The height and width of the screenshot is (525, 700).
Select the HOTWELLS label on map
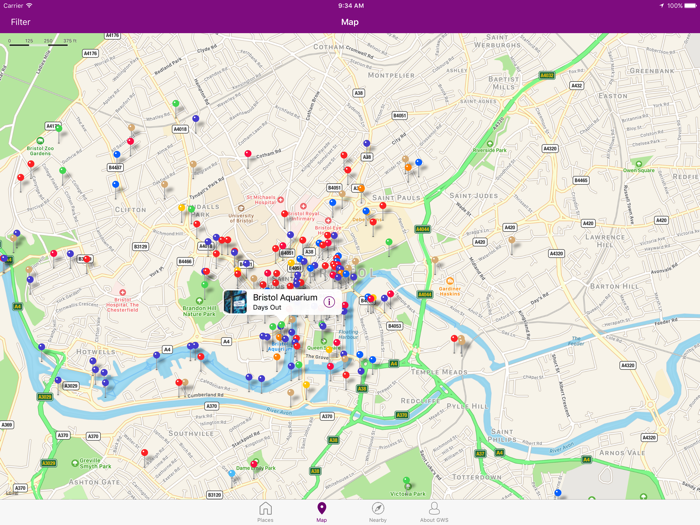coord(96,352)
